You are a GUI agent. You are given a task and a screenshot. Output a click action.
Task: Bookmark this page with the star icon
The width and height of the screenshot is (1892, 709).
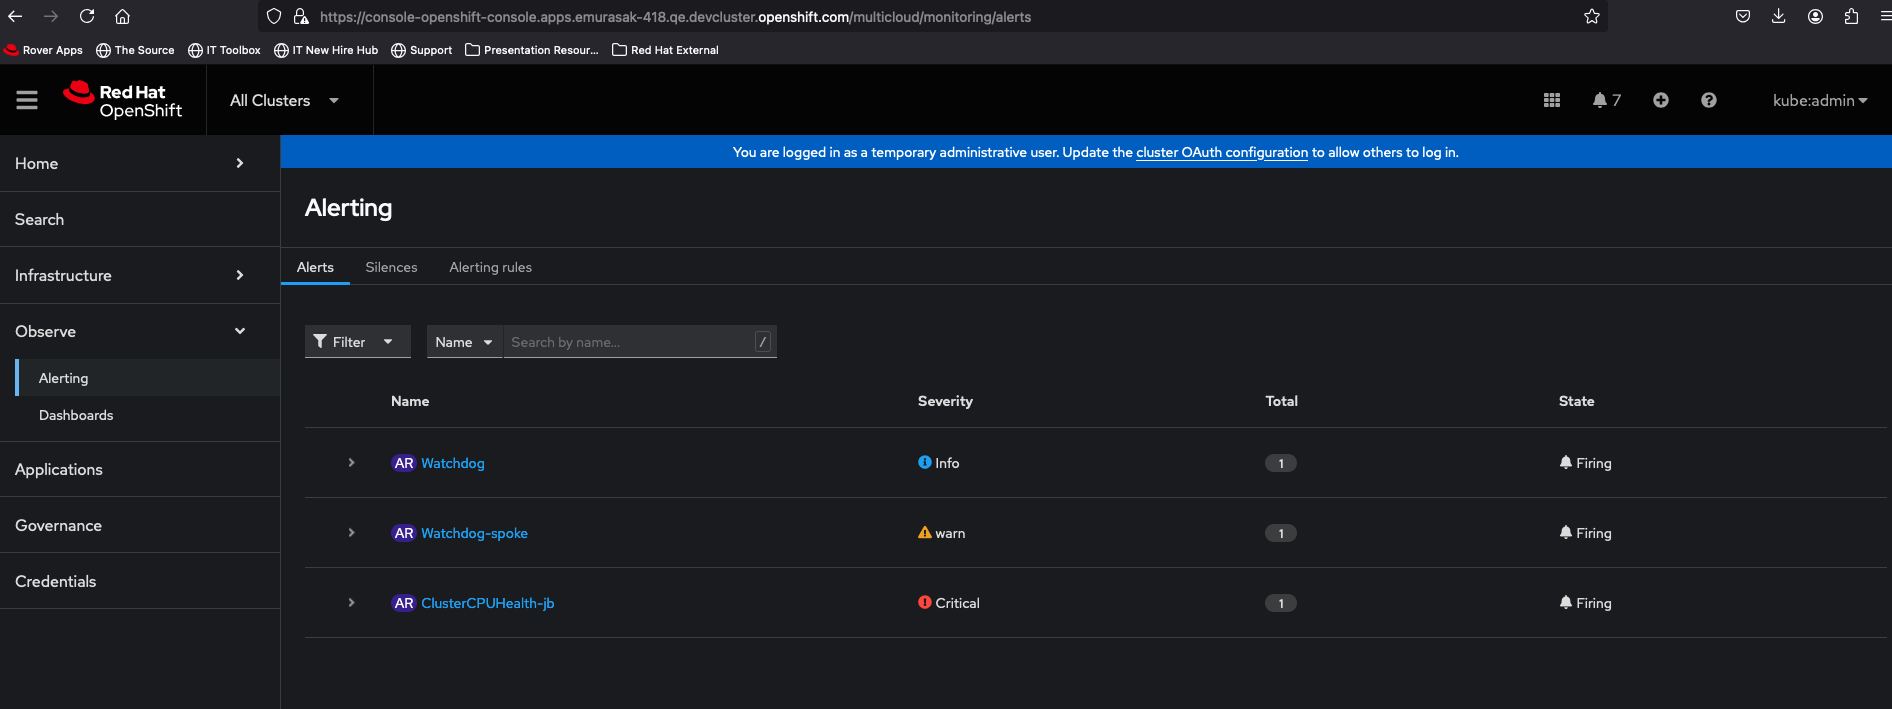tap(1592, 16)
